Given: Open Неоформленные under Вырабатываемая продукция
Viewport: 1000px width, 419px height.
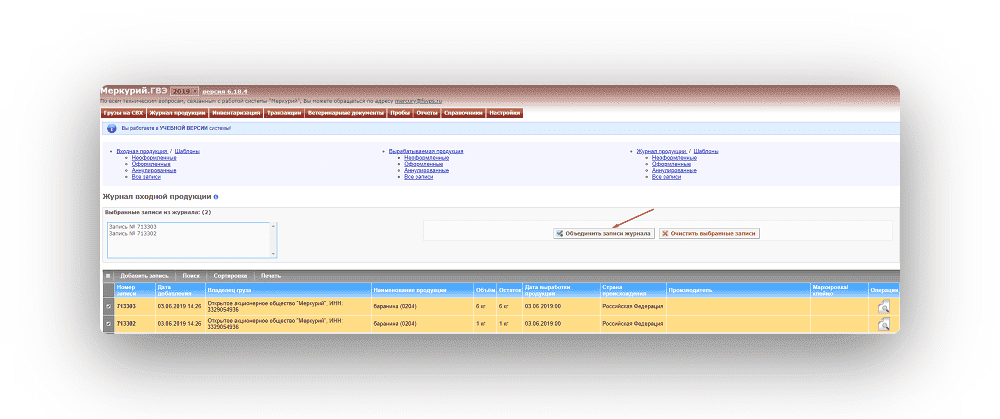Looking at the screenshot, I should (427, 158).
